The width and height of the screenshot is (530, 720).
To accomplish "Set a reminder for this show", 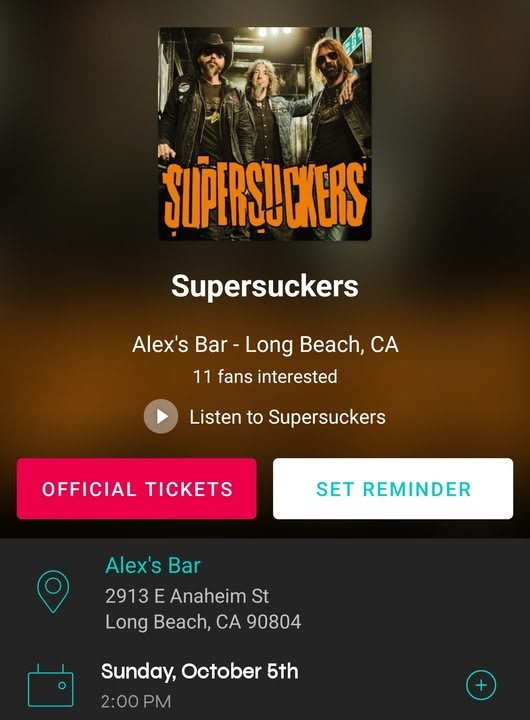I will [393, 489].
